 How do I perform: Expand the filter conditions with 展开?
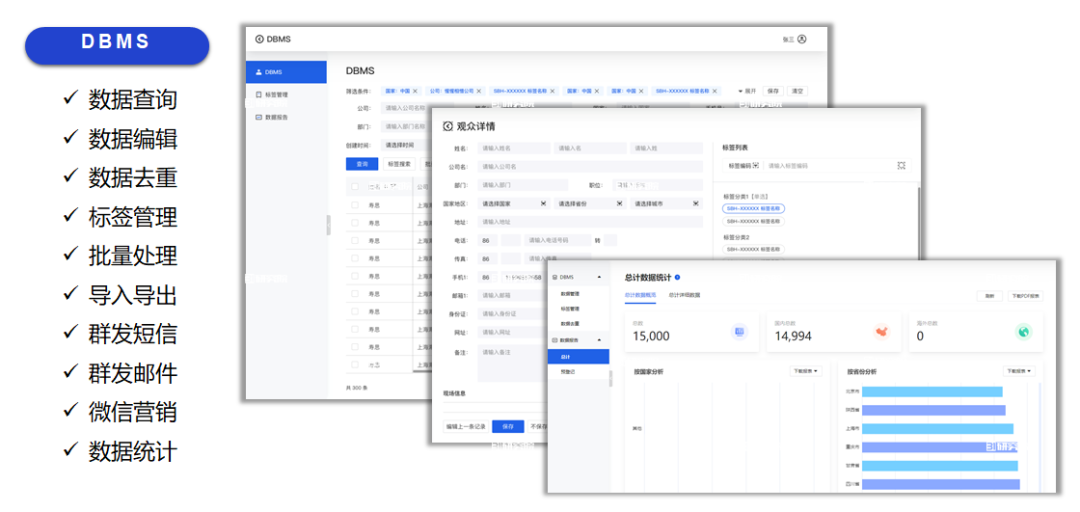pos(747,91)
